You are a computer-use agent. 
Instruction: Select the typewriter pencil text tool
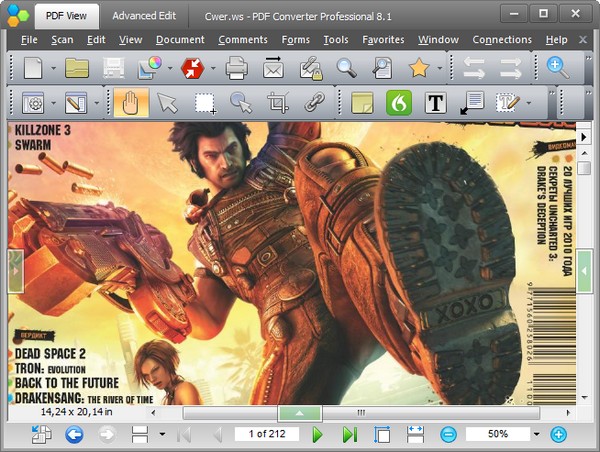click(x=508, y=103)
